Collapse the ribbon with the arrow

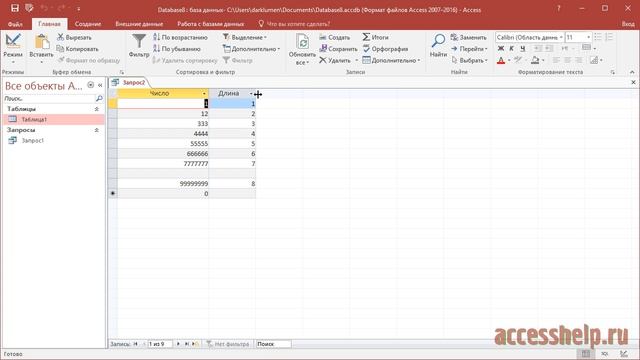click(632, 72)
